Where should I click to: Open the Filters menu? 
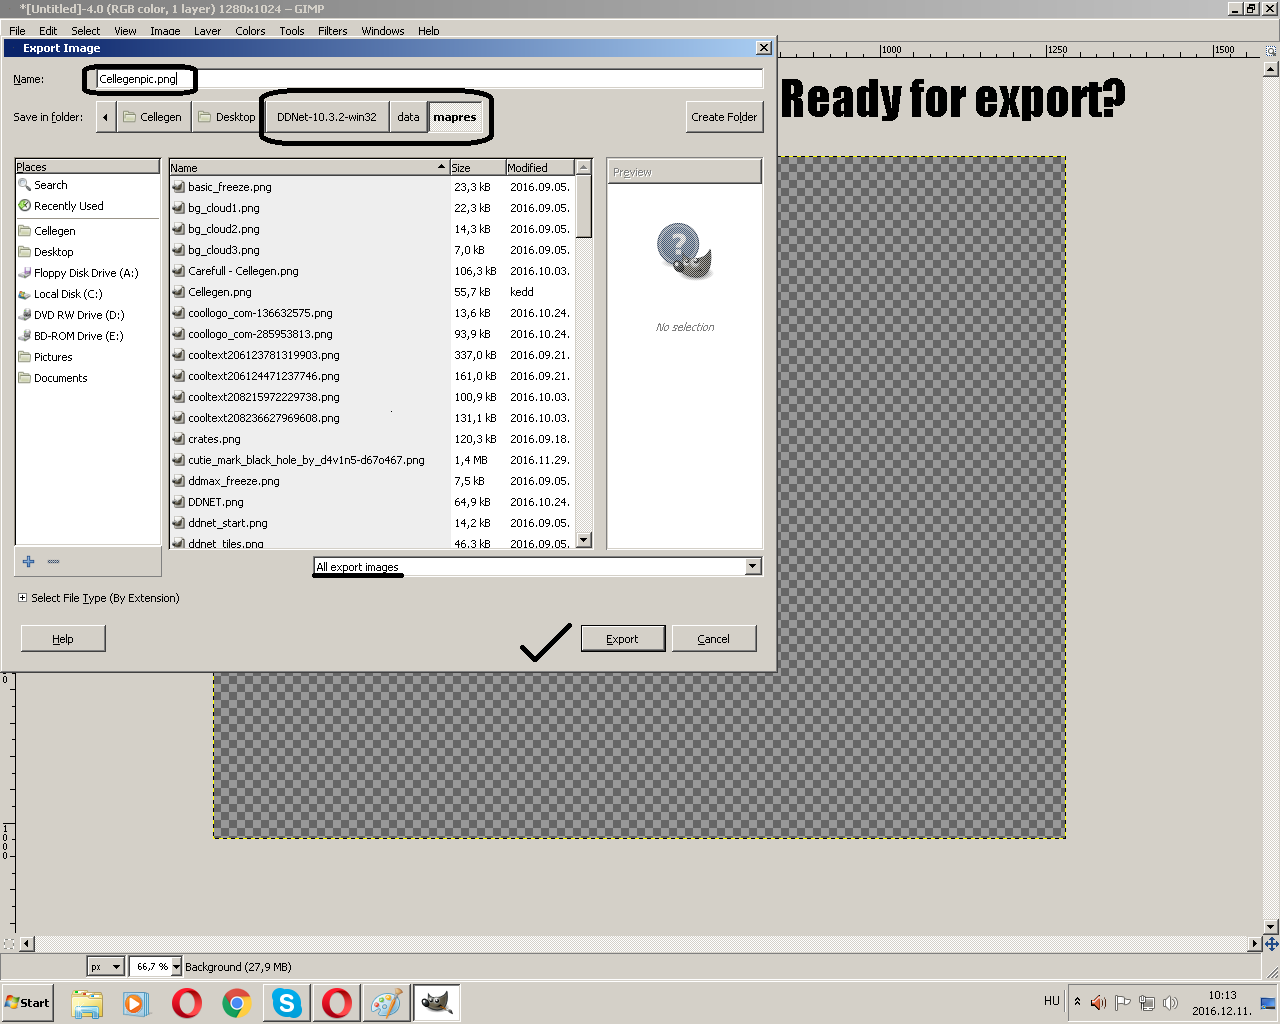tap(332, 31)
